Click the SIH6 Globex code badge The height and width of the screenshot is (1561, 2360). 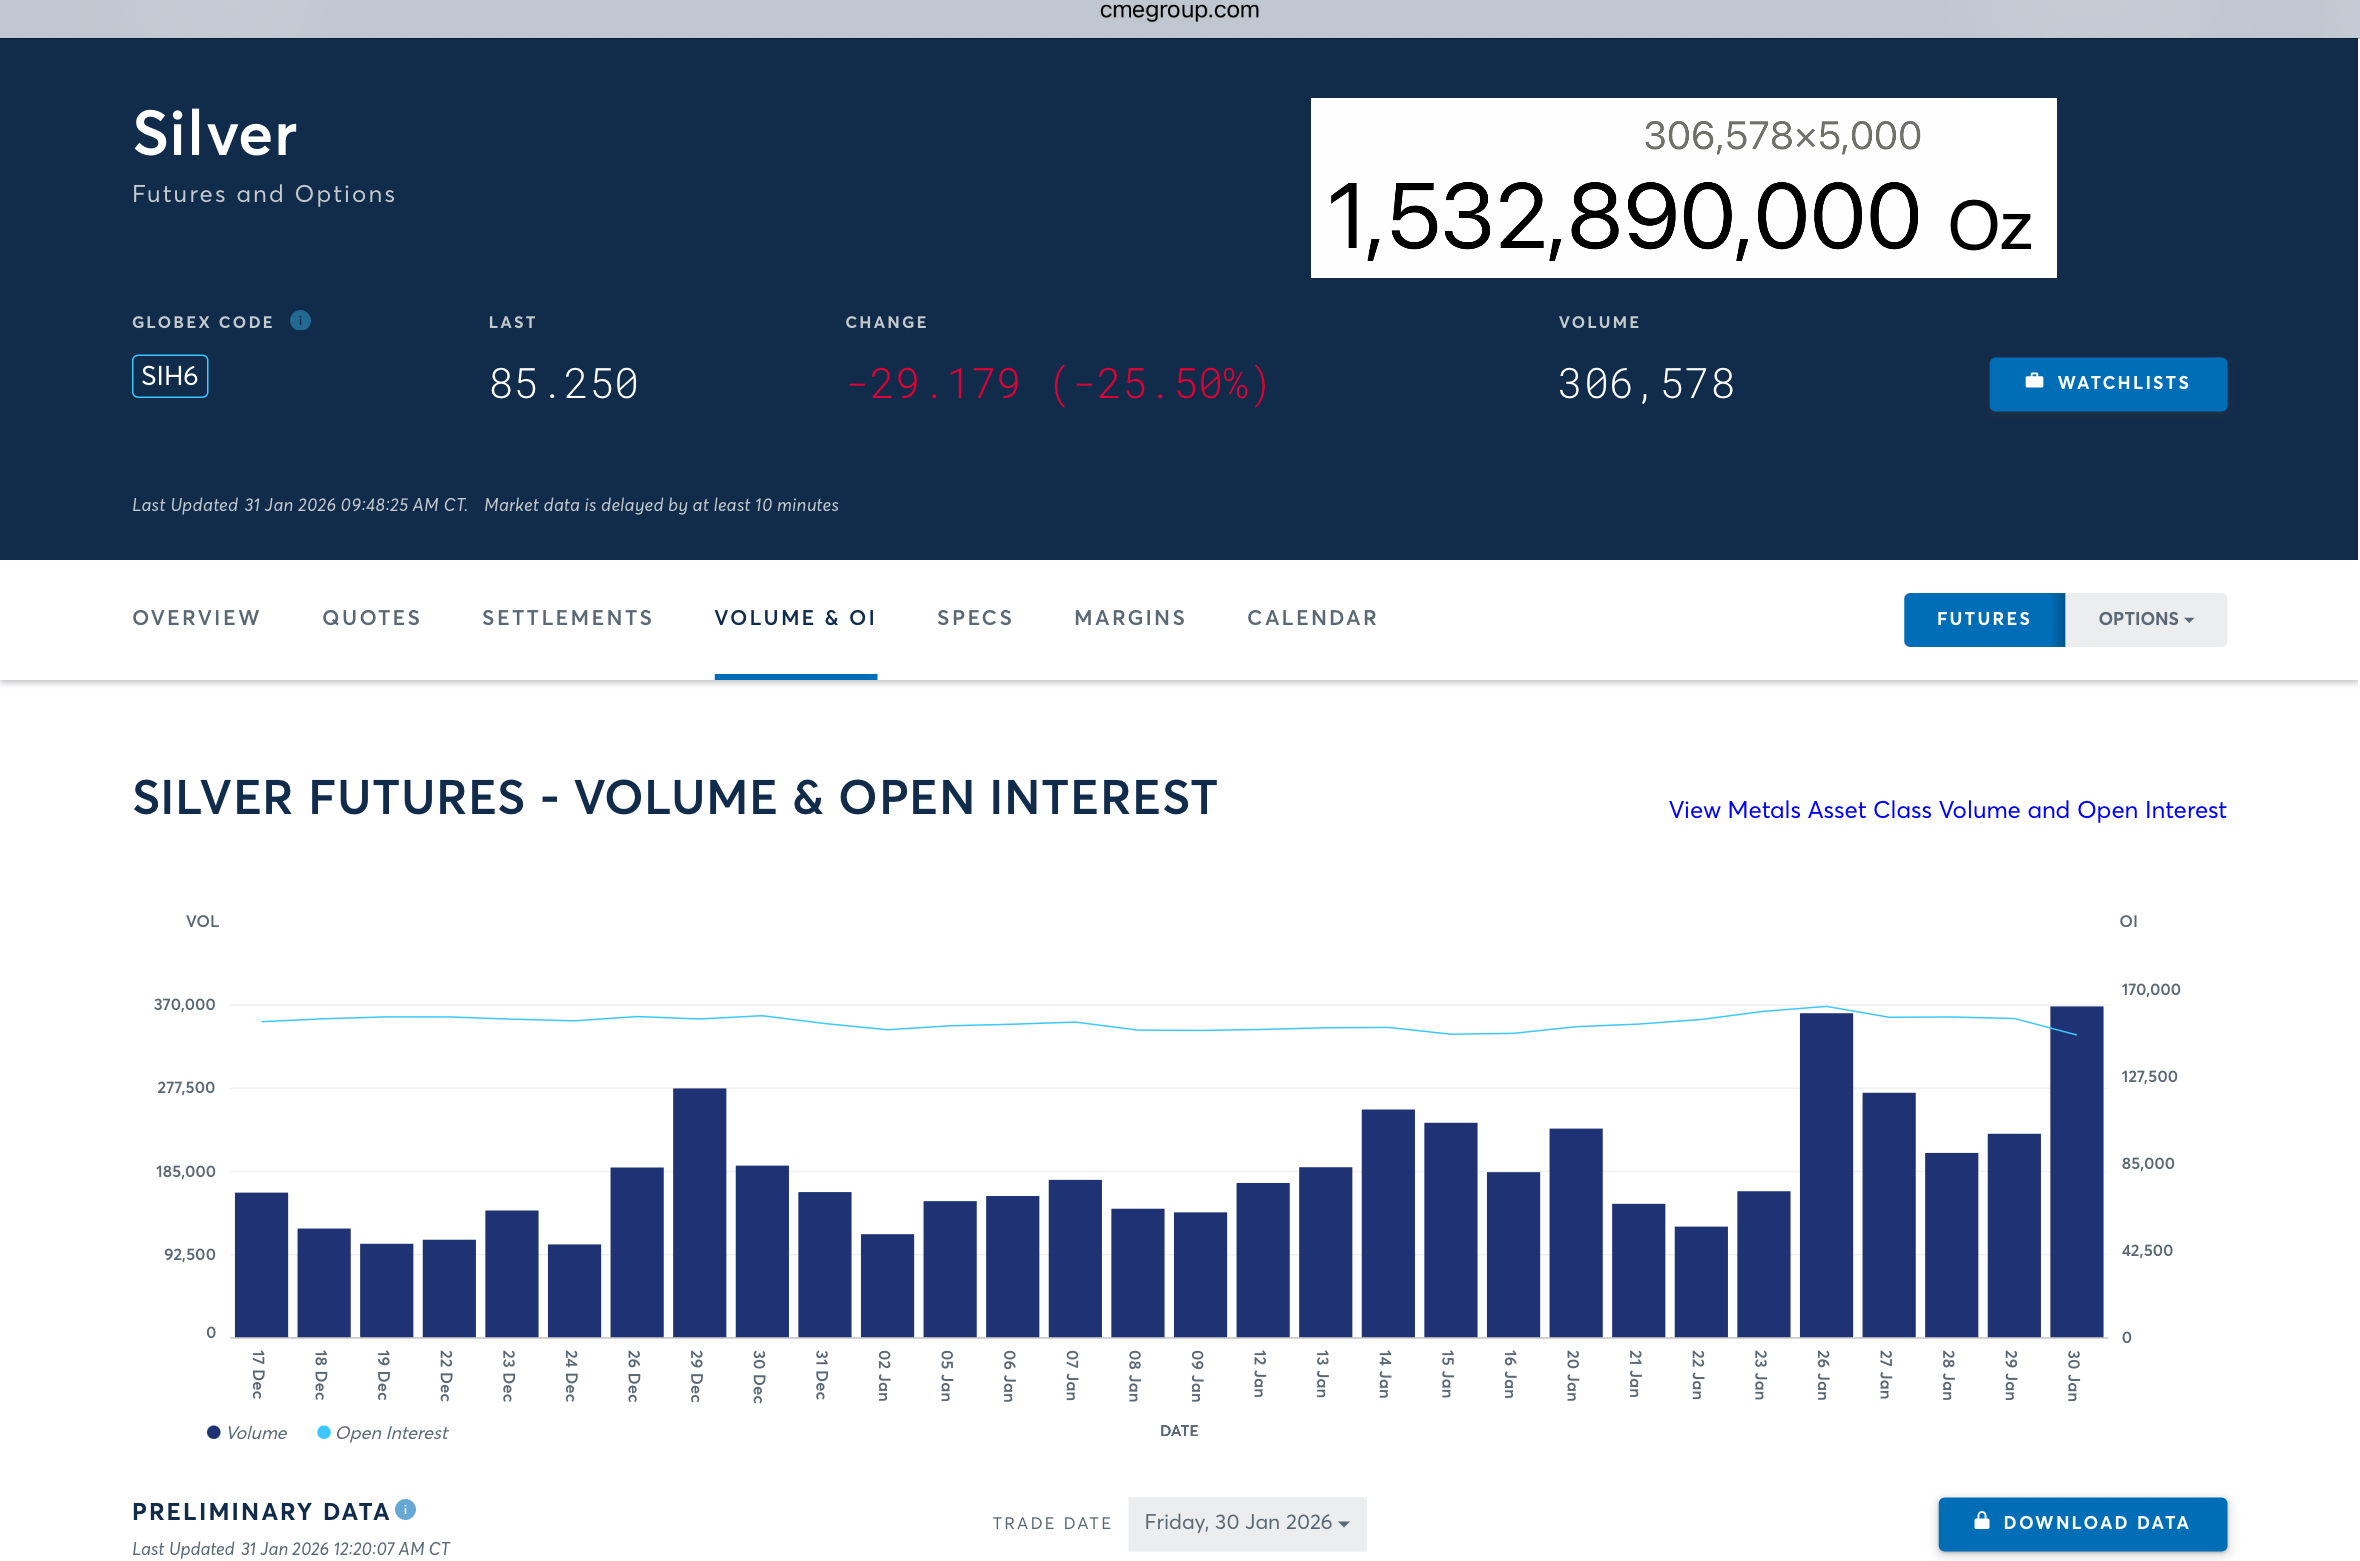pyautogui.click(x=170, y=376)
